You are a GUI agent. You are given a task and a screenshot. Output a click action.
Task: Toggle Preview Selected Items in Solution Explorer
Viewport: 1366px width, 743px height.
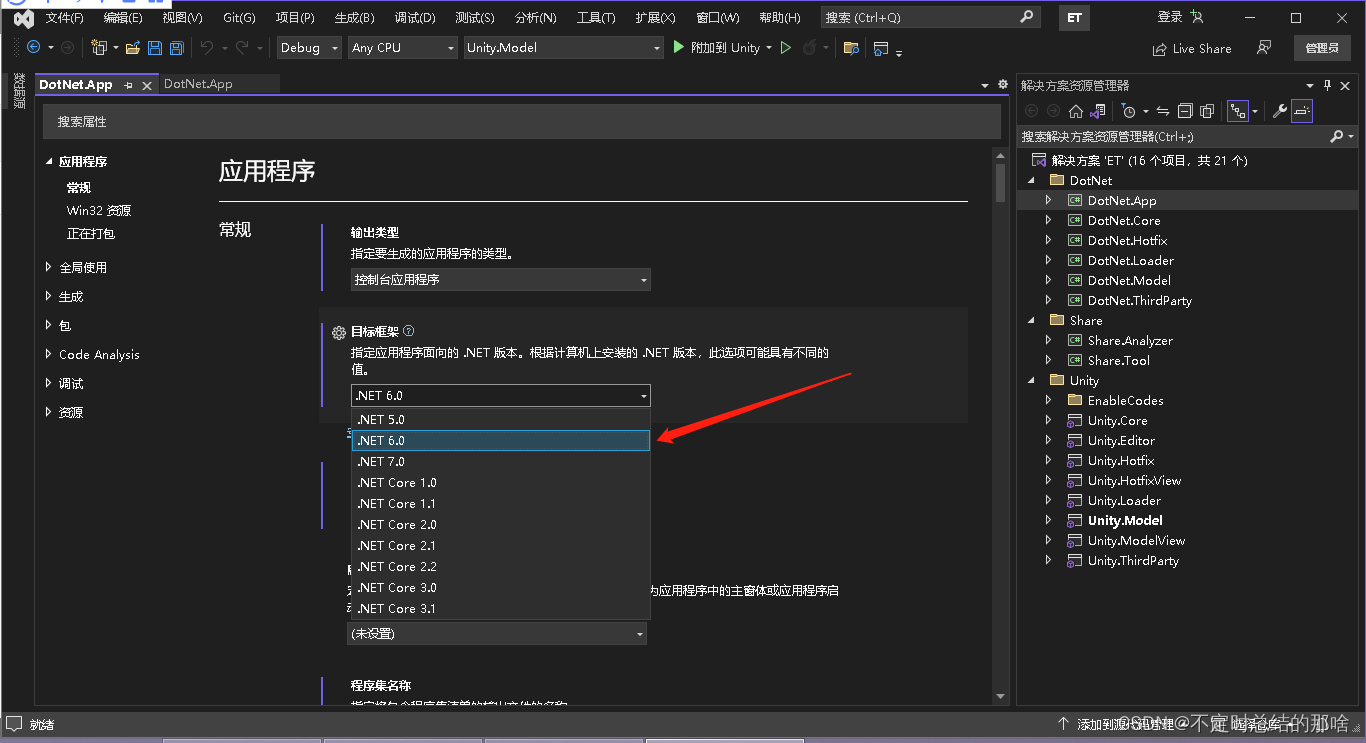1300,111
